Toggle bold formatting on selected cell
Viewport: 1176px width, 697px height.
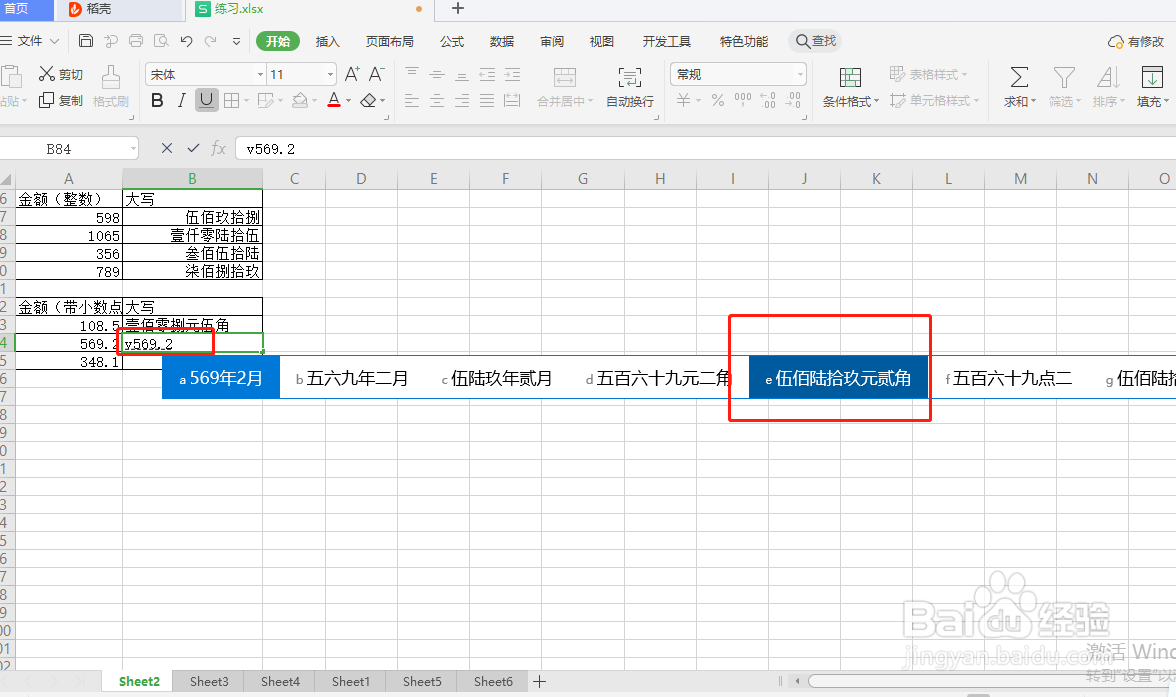157,100
